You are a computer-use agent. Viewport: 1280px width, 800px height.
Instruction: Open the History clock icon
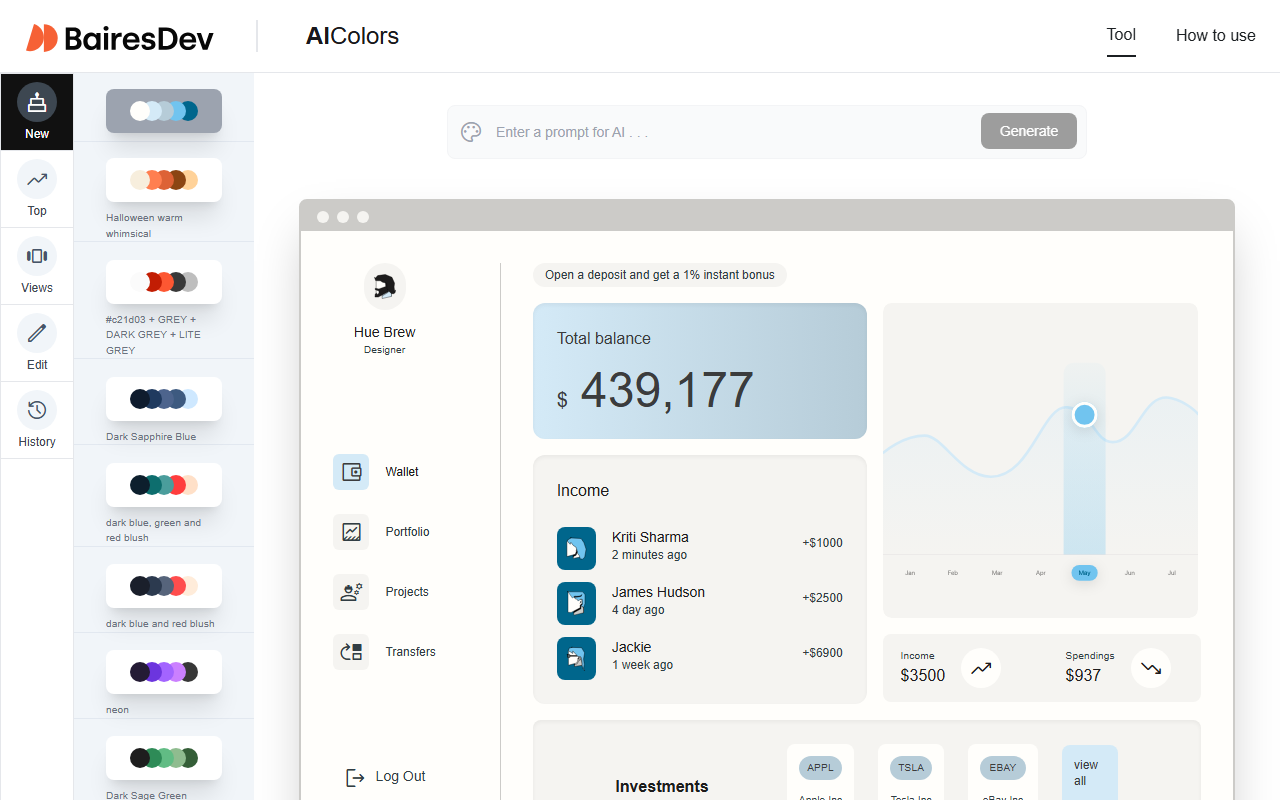37,410
